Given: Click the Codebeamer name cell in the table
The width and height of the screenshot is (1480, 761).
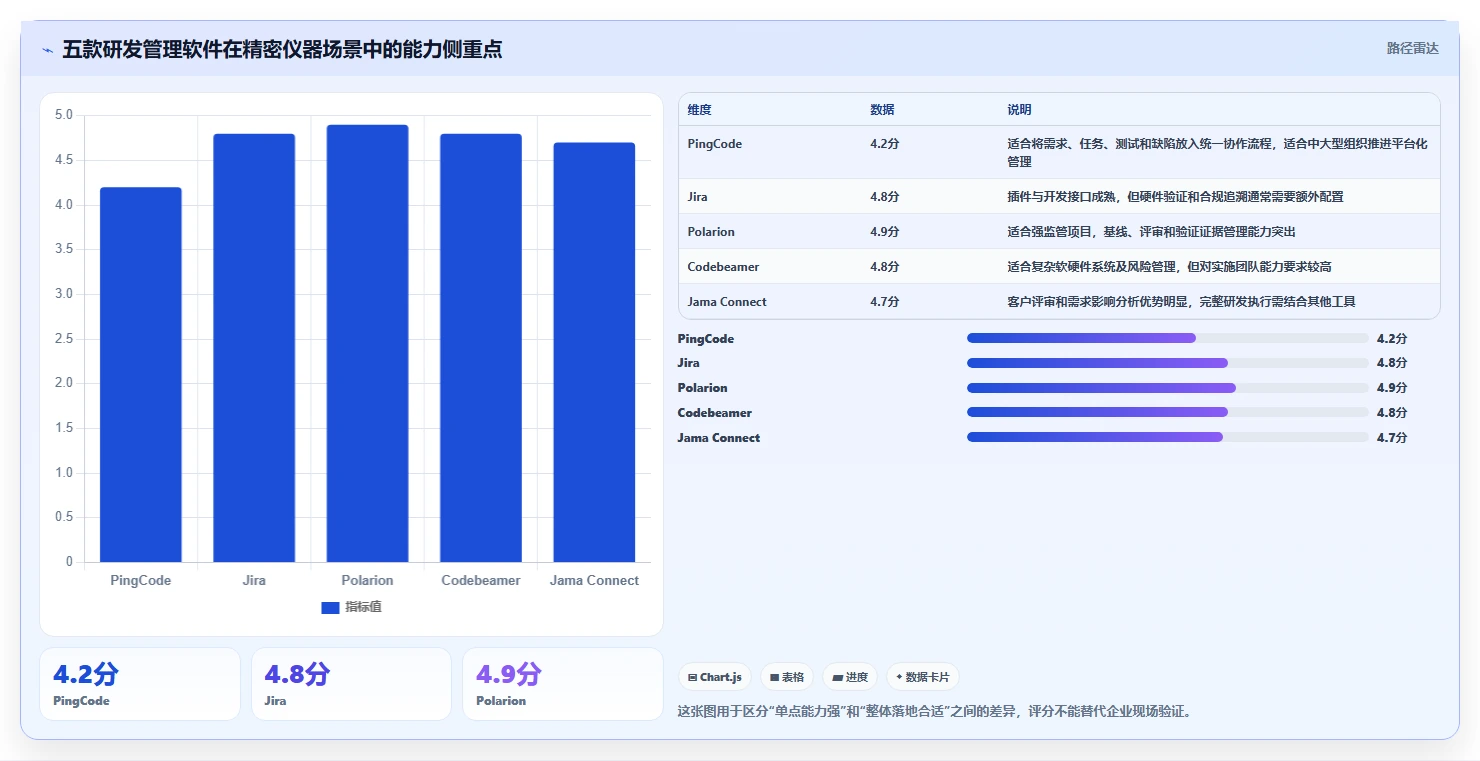Looking at the screenshot, I should pyautogui.click(x=723, y=267).
